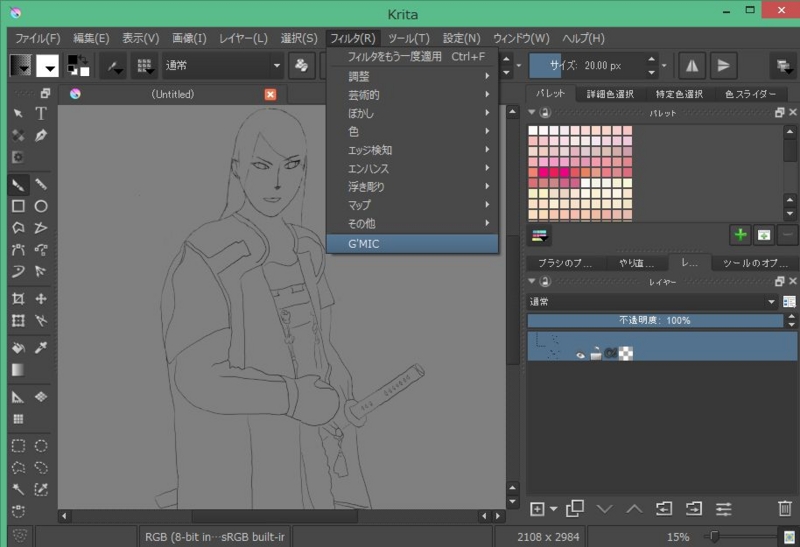The height and width of the screenshot is (547, 800).
Task: Select the Rectangular Selection tool
Action: (x=18, y=446)
